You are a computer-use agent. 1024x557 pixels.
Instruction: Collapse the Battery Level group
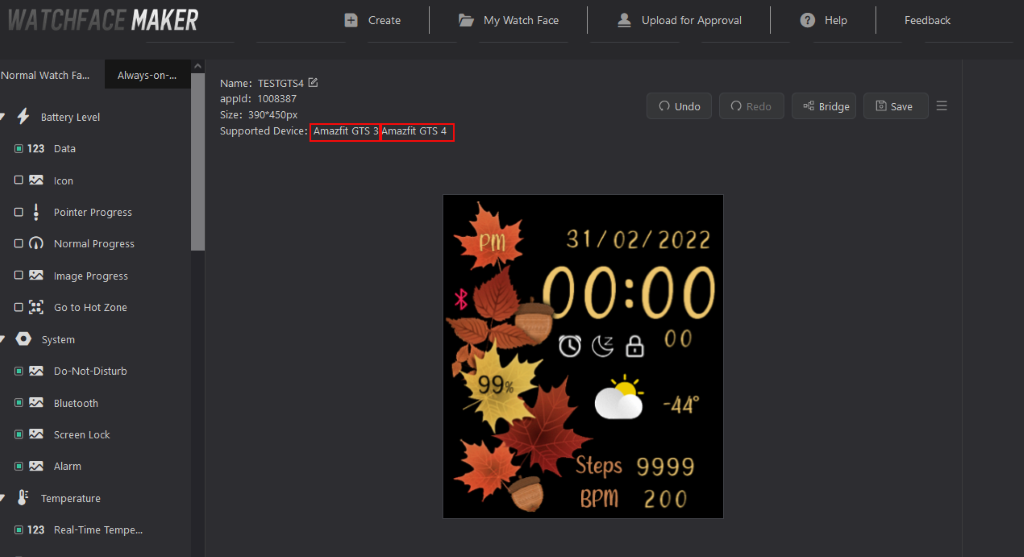[x=3, y=117]
